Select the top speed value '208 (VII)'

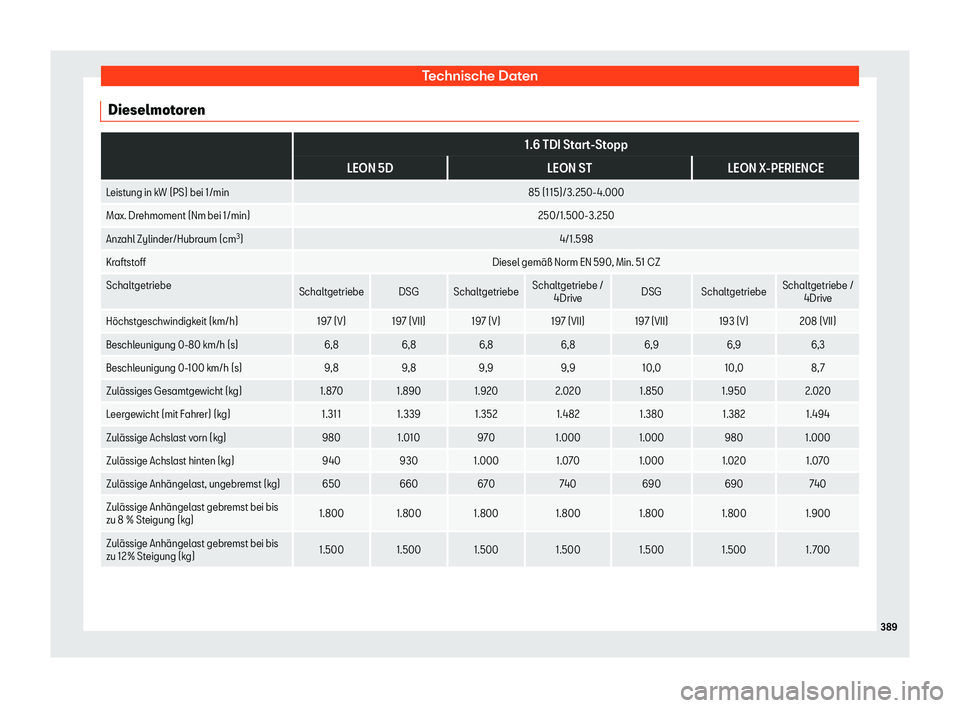click(x=817, y=321)
